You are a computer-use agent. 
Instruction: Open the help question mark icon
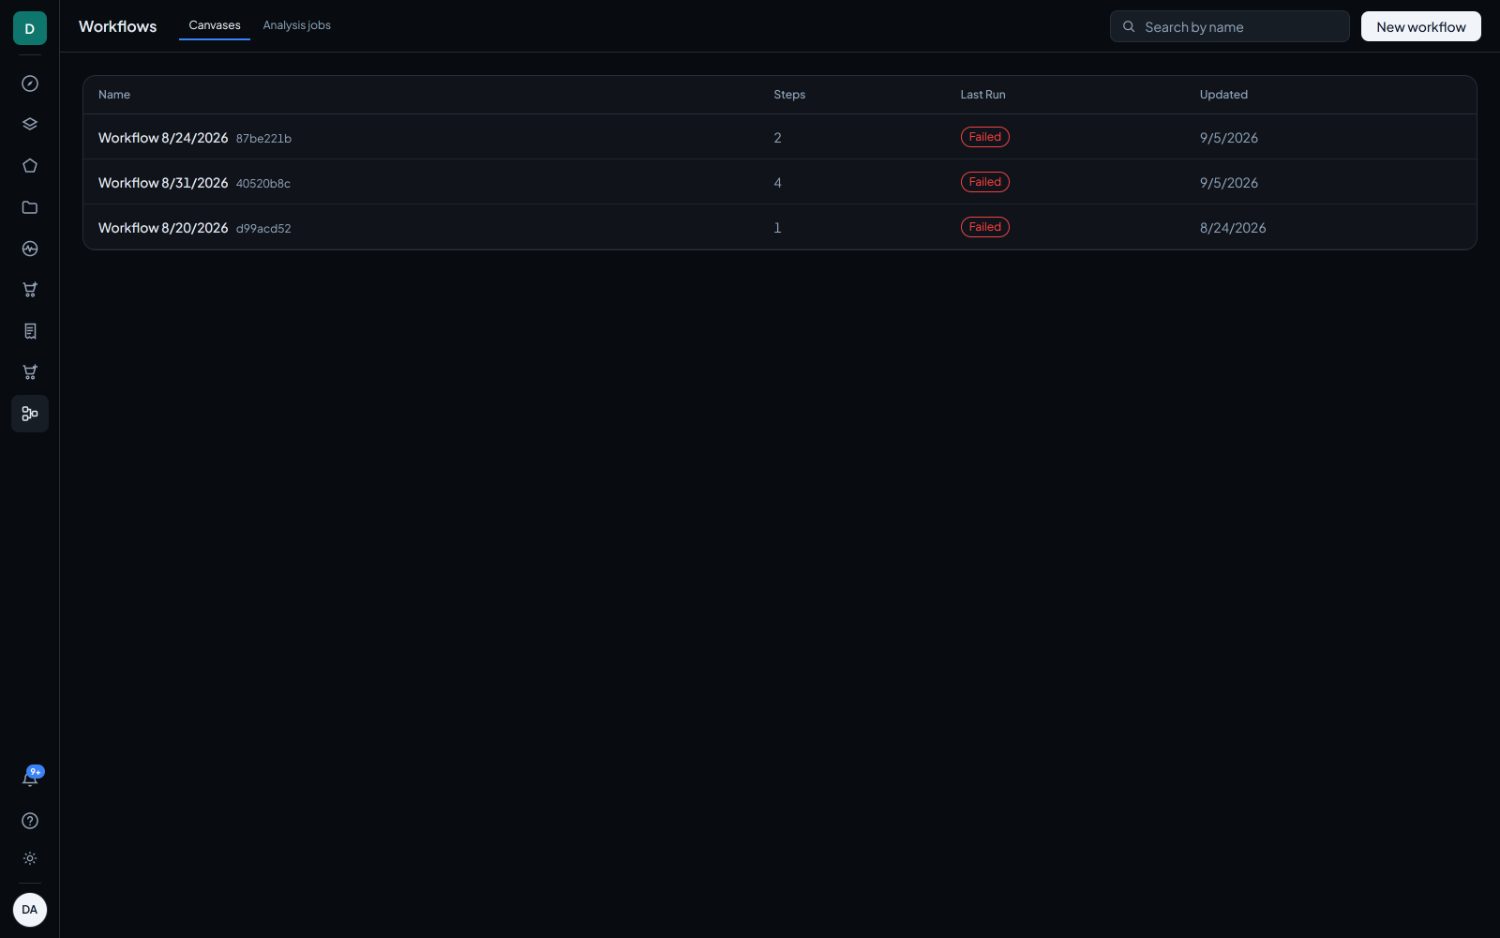click(30, 821)
